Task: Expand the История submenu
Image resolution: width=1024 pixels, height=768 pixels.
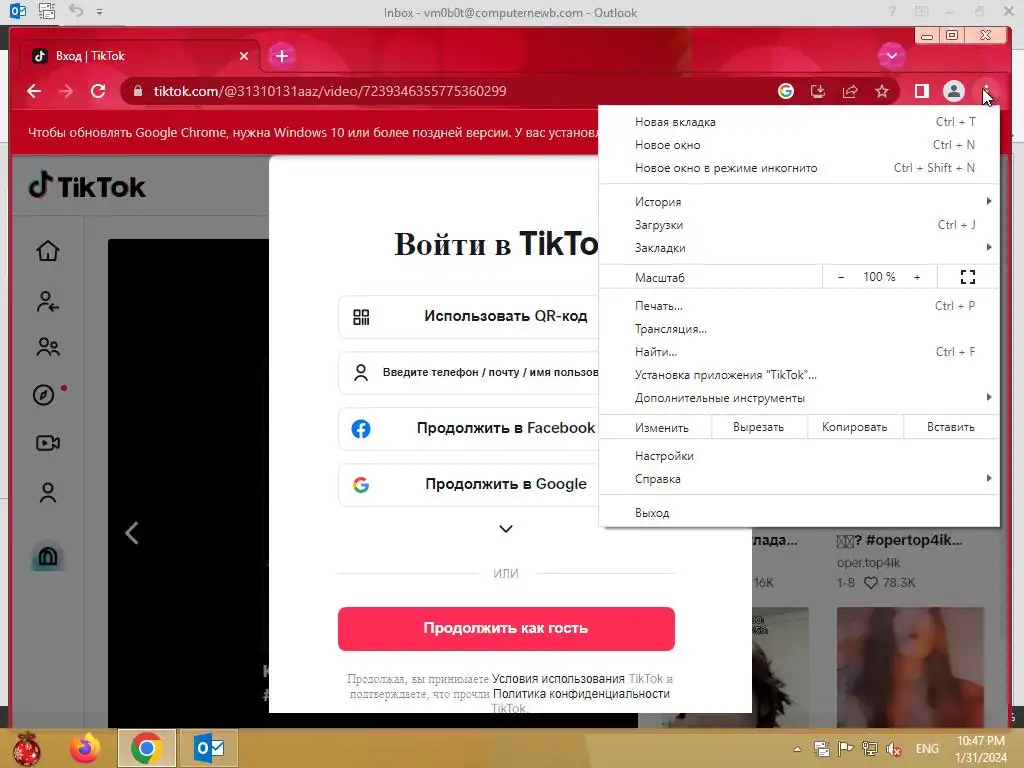Action: [799, 202]
